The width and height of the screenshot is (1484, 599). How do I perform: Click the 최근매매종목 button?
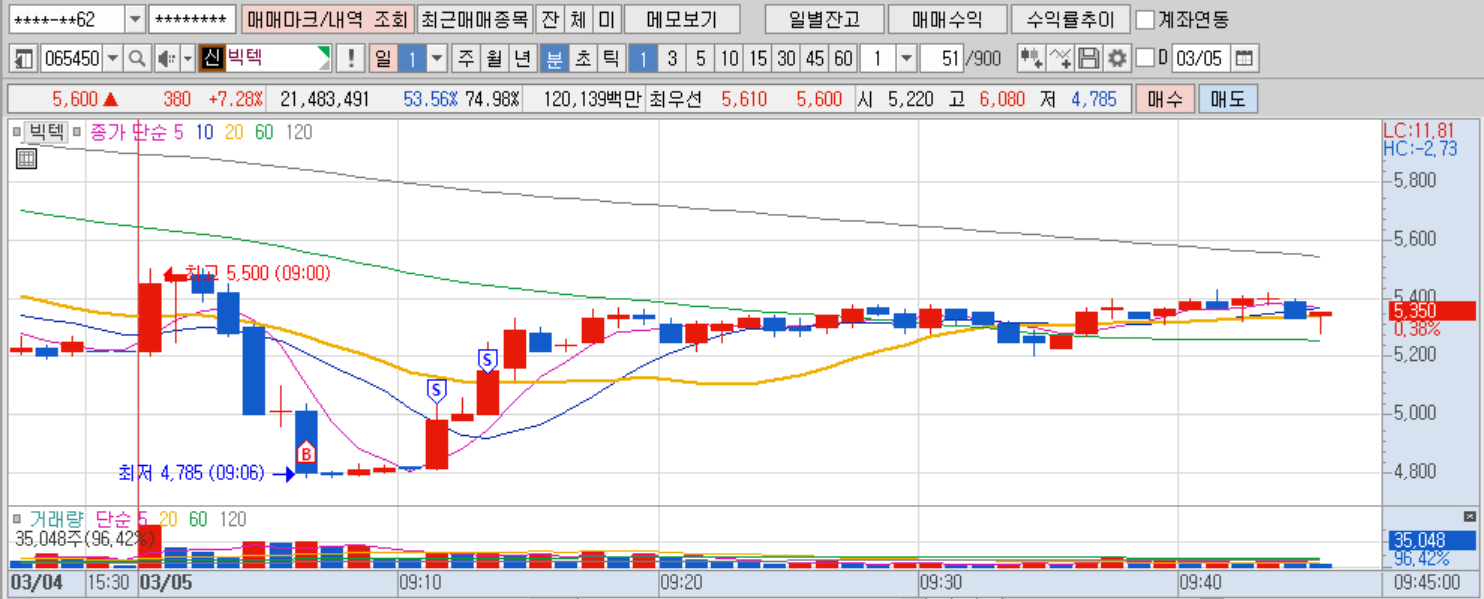click(x=473, y=19)
